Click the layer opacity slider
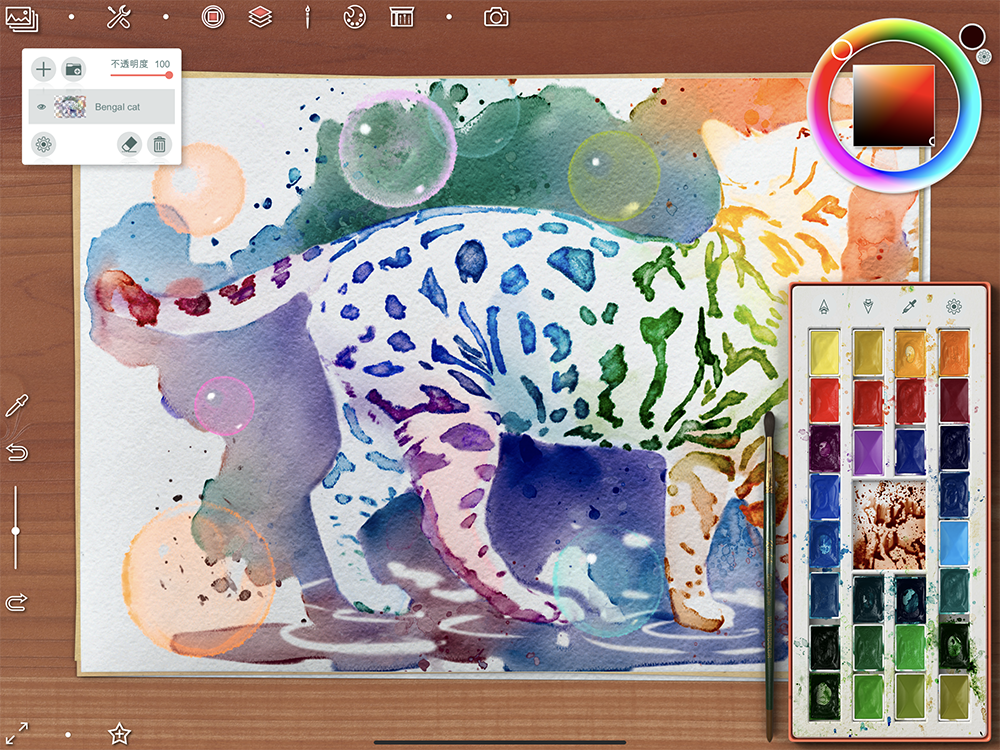The width and height of the screenshot is (1000, 750). point(140,75)
